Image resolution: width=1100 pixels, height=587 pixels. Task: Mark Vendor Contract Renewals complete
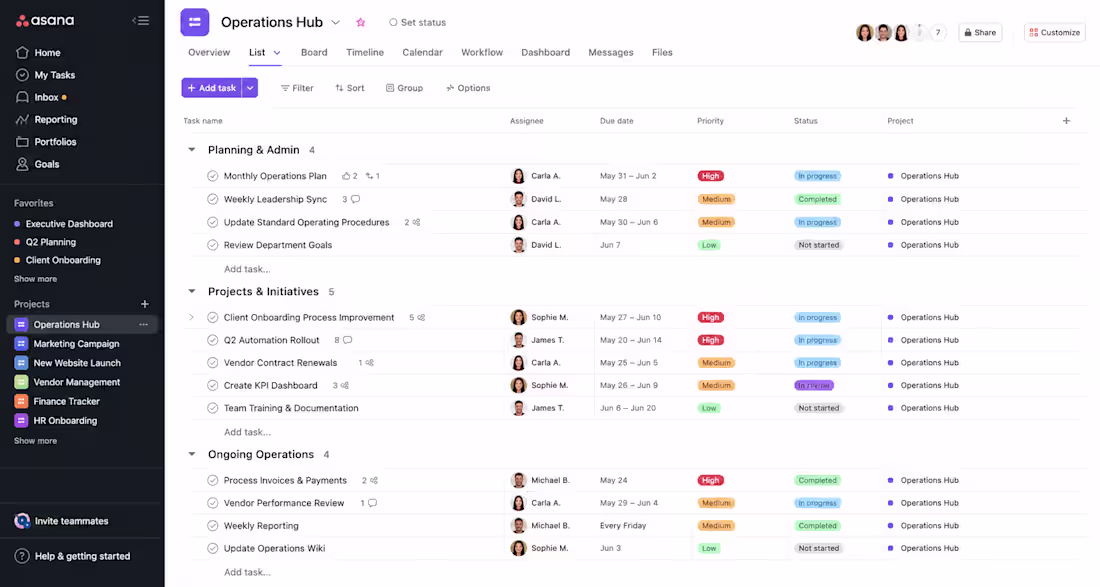pos(213,363)
